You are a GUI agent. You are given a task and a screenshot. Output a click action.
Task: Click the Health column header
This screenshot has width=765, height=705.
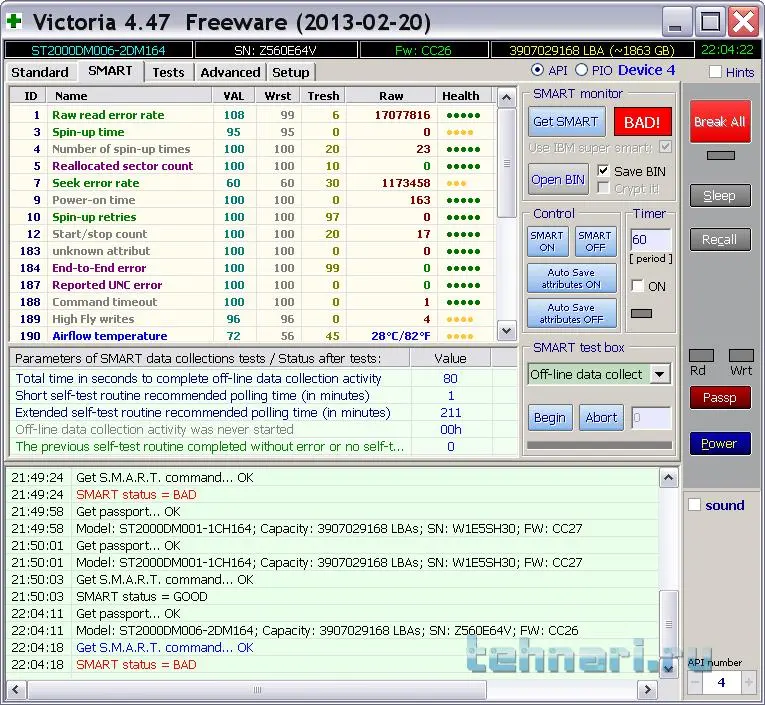point(461,96)
